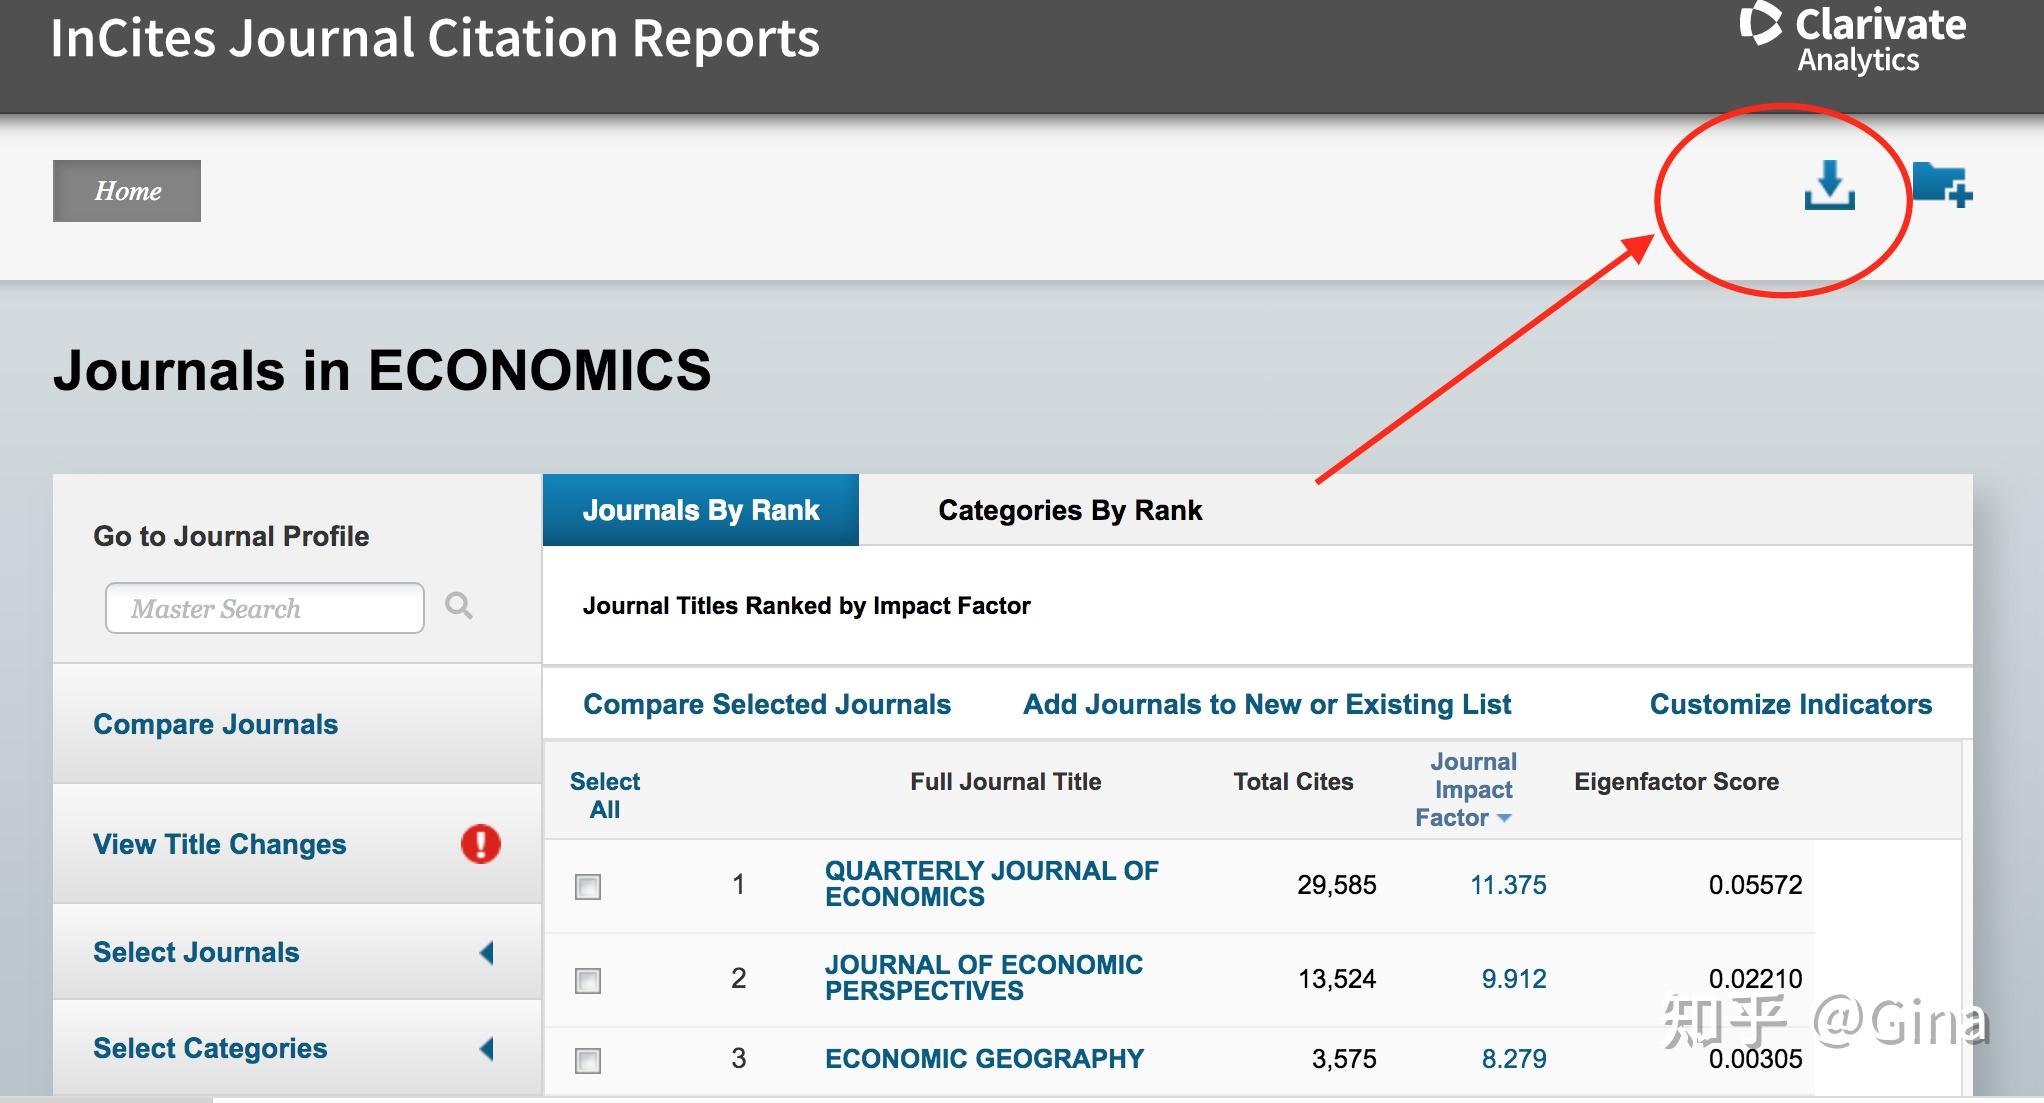2044x1103 pixels.
Task: Click the master search magnifier icon
Action: (x=459, y=606)
